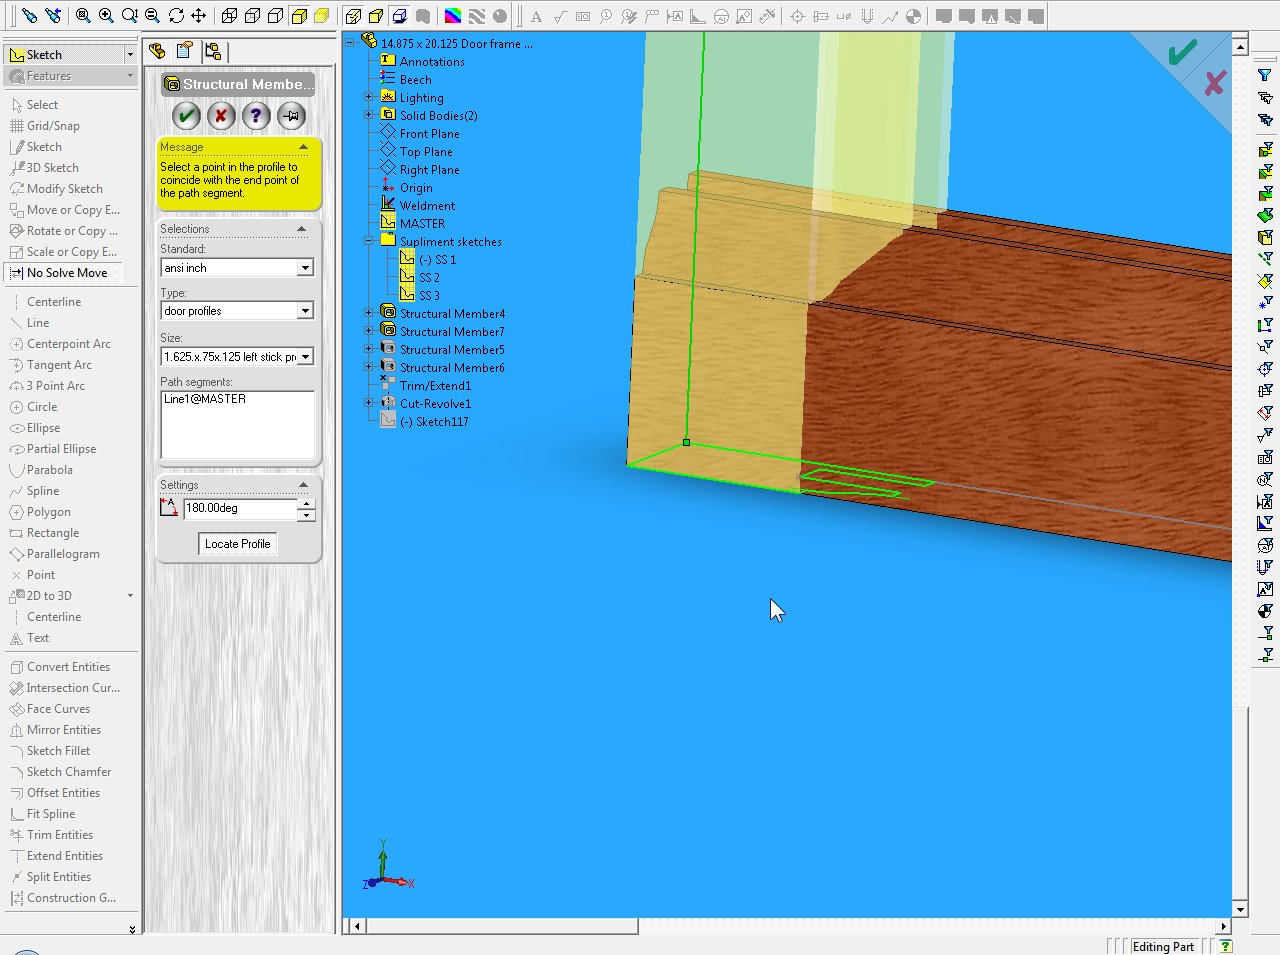Cancel with red X in Structural Member panel
This screenshot has height=955, width=1280.
(221, 116)
